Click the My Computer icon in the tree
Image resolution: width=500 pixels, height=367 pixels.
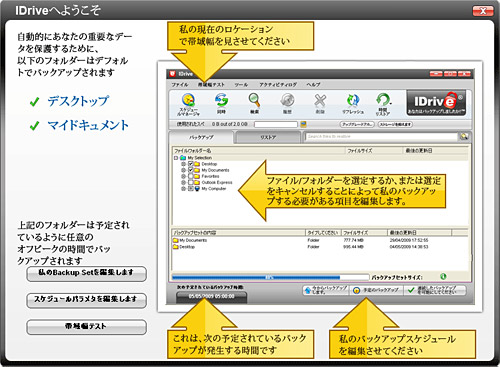[197, 189]
